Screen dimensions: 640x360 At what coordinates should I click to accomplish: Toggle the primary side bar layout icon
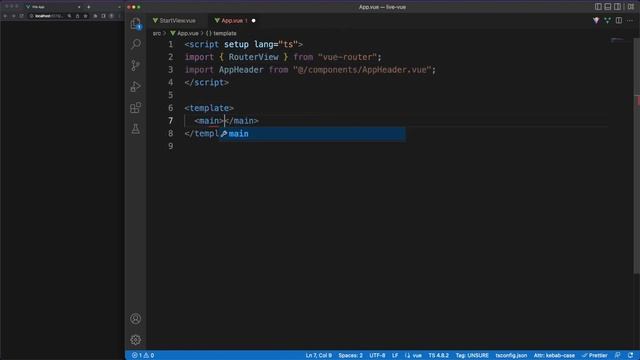click(x=598, y=7)
